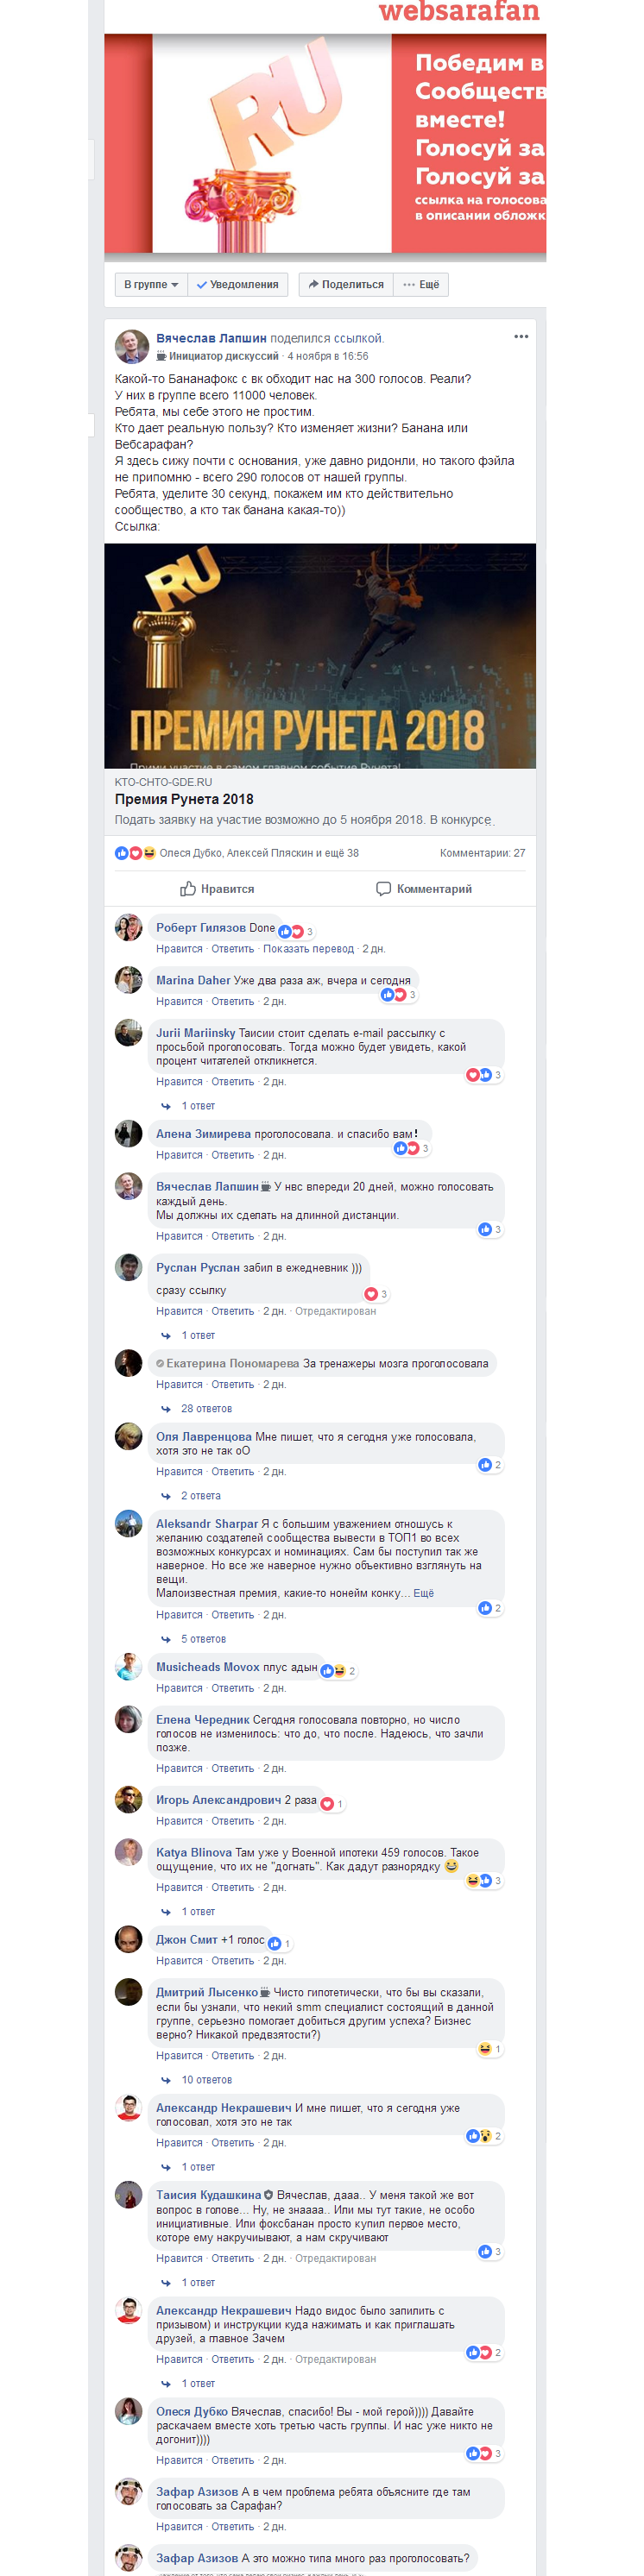
Task: Click the thumbs-up Нравится icon under post
Action: click(188, 888)
